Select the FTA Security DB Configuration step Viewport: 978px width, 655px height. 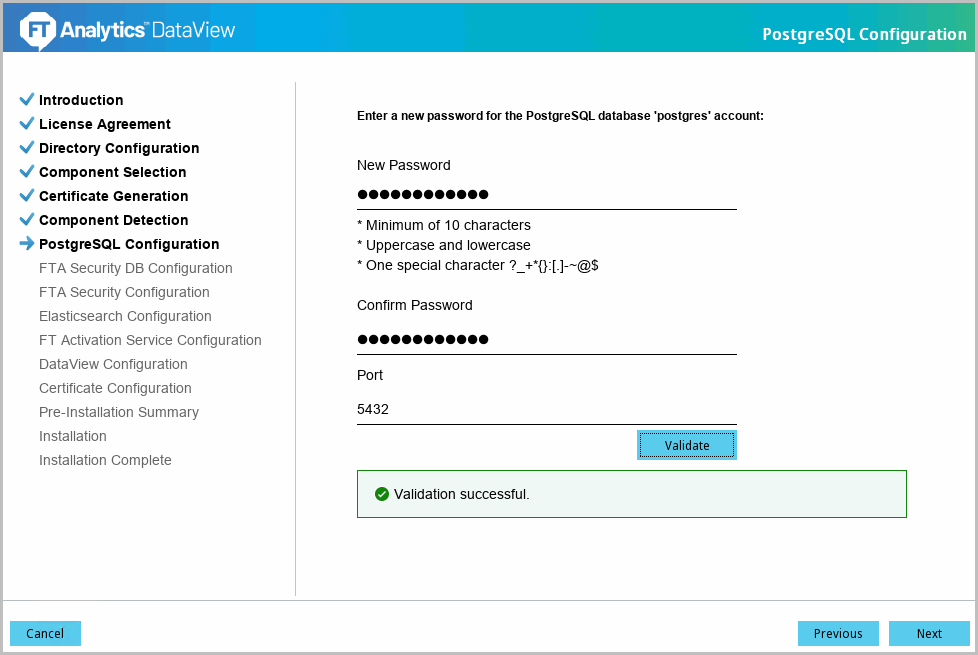click(135, 268)
